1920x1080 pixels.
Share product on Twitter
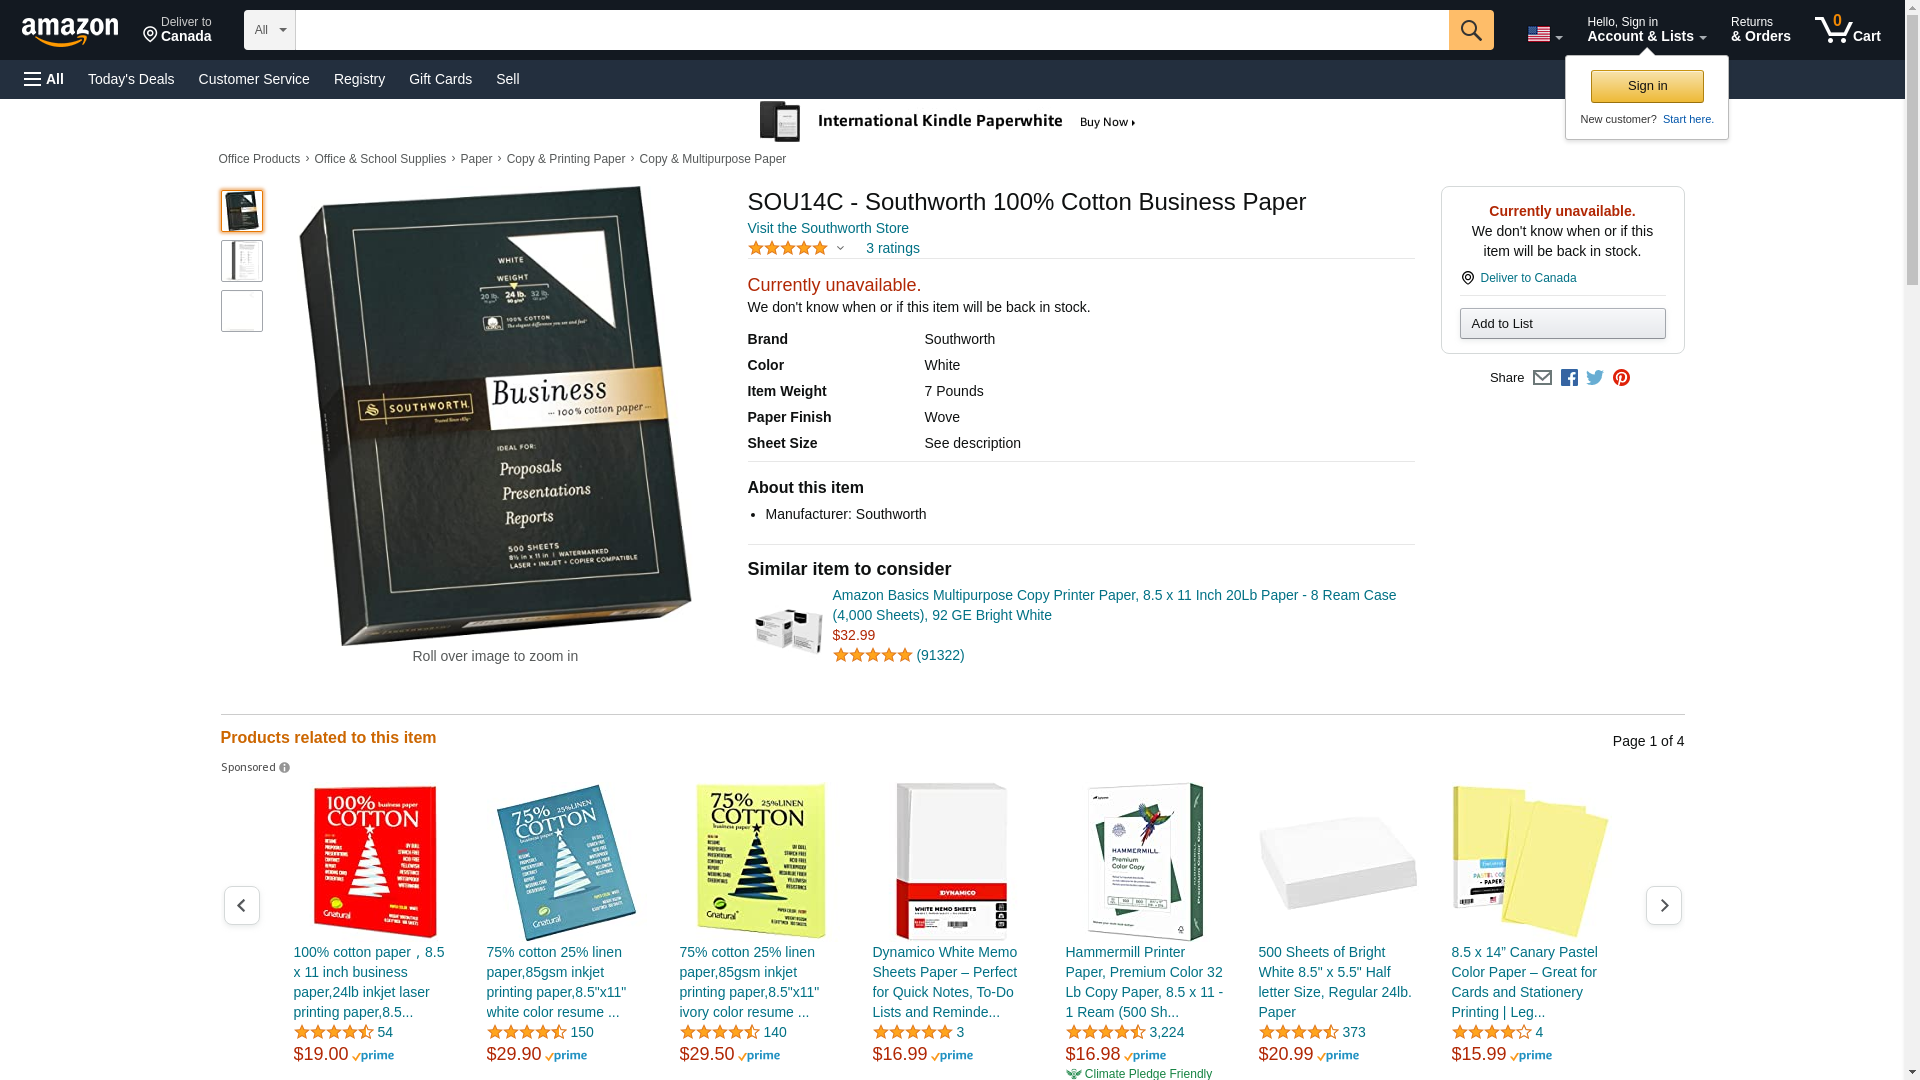click(1595, 378)
